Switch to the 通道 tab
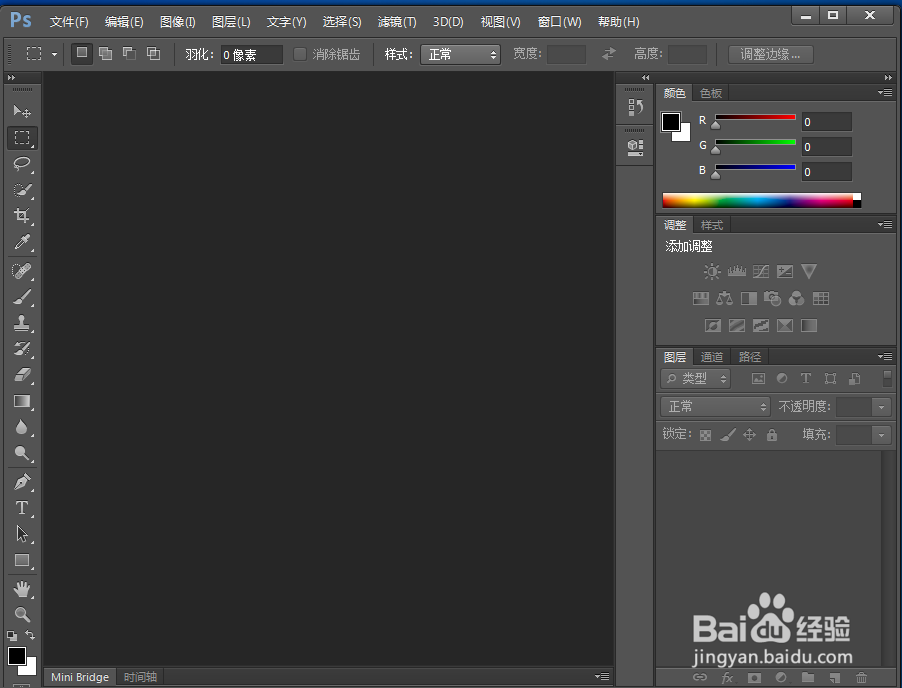 [x=712, y=356]
